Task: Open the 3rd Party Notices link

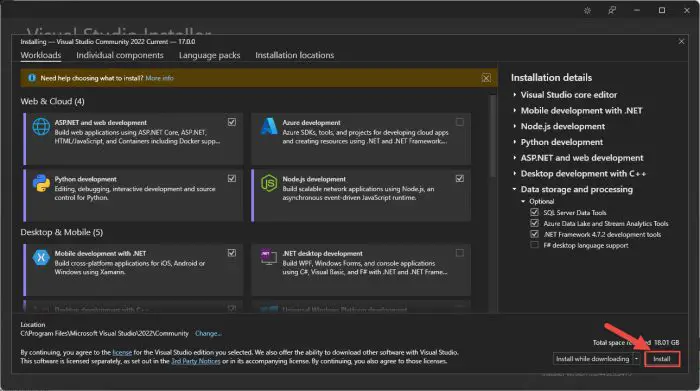Action: coord(196,361)
